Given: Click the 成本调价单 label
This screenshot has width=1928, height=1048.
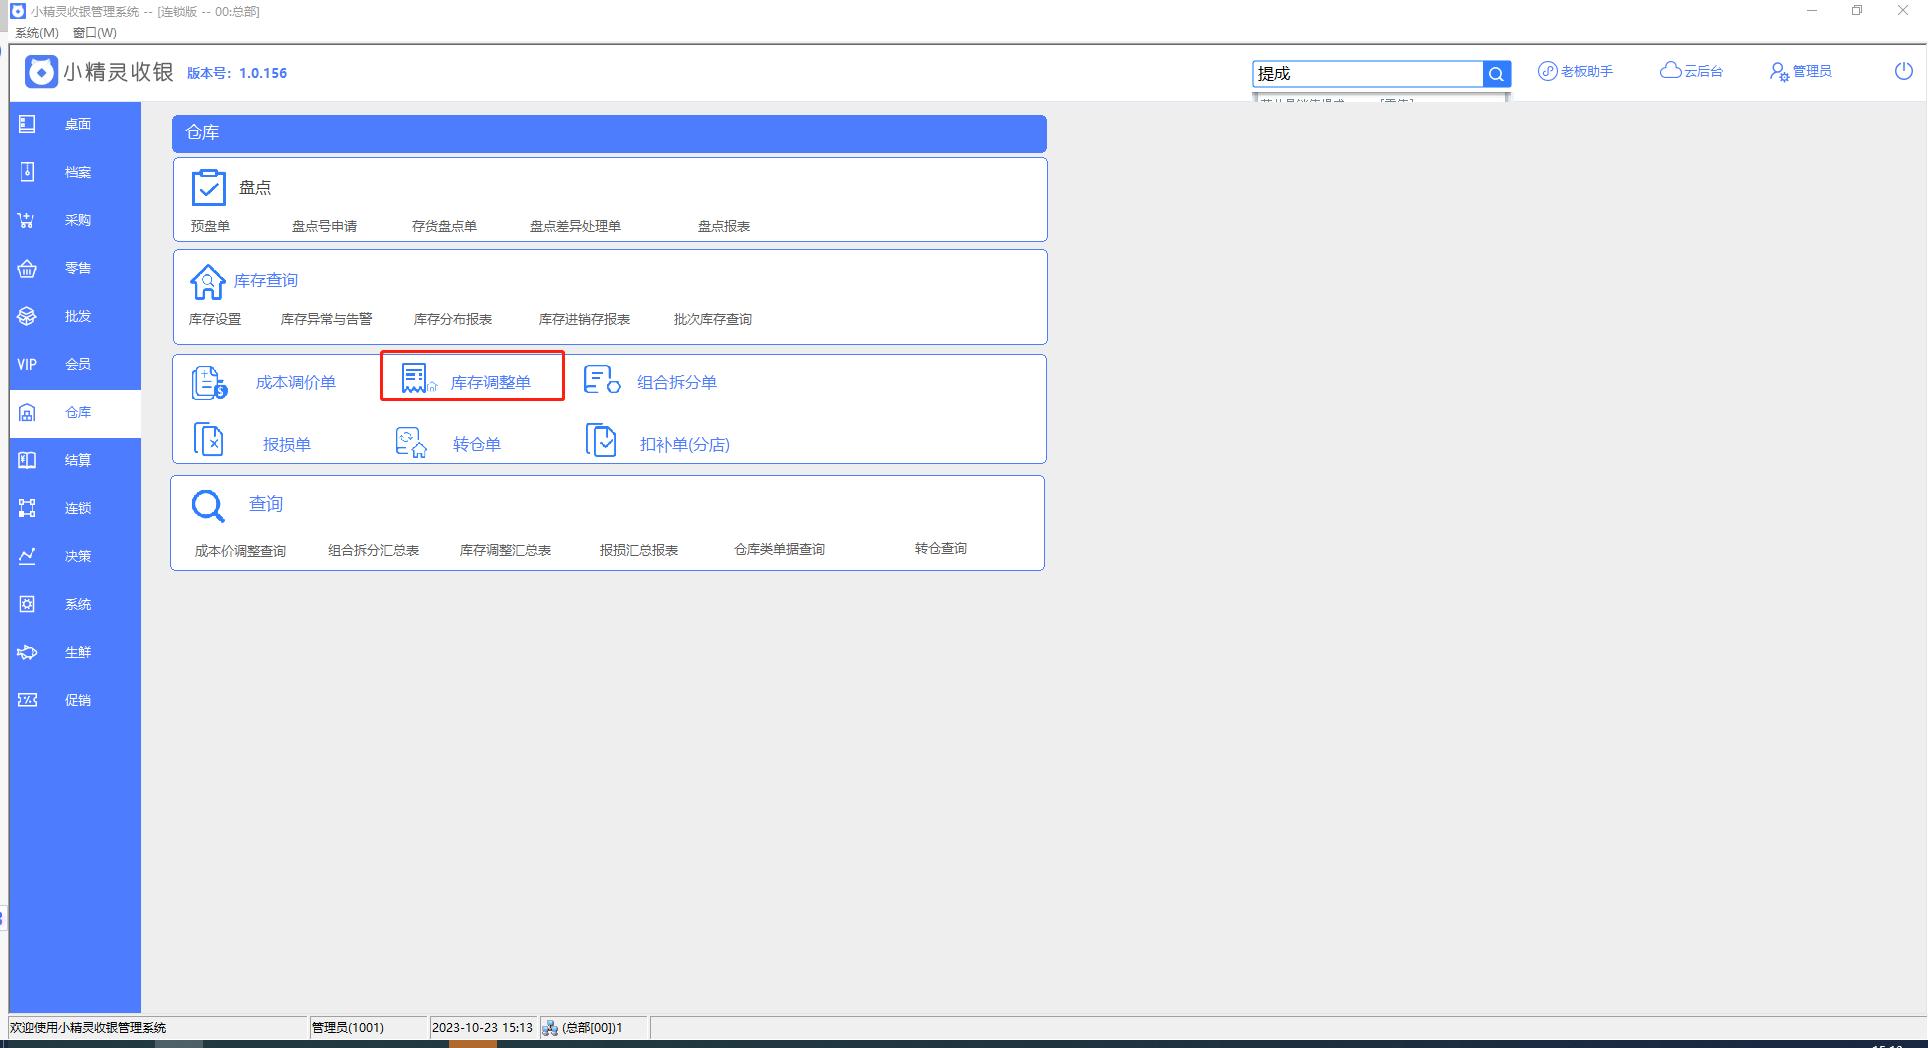Looking at the screenshot, I should (x=296, y=382).
